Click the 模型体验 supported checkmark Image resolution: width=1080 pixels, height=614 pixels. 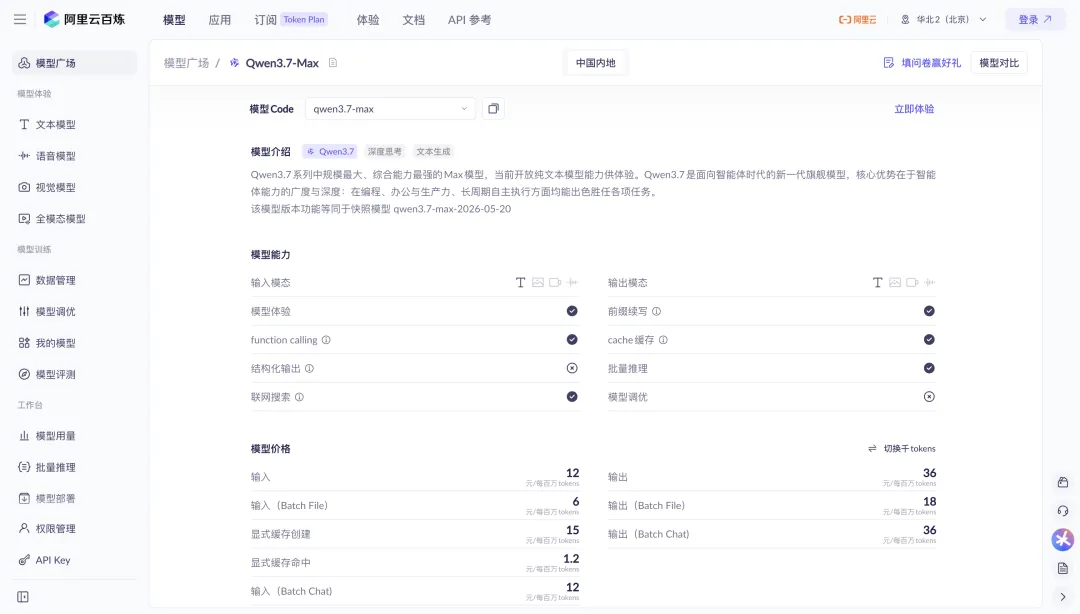pyautogui.click(x=572, y=311)
